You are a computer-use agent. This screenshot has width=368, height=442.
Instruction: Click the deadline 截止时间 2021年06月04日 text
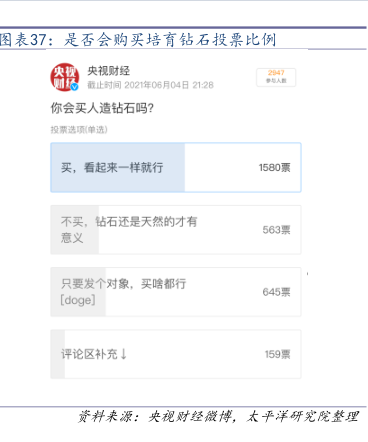(150, 85)
